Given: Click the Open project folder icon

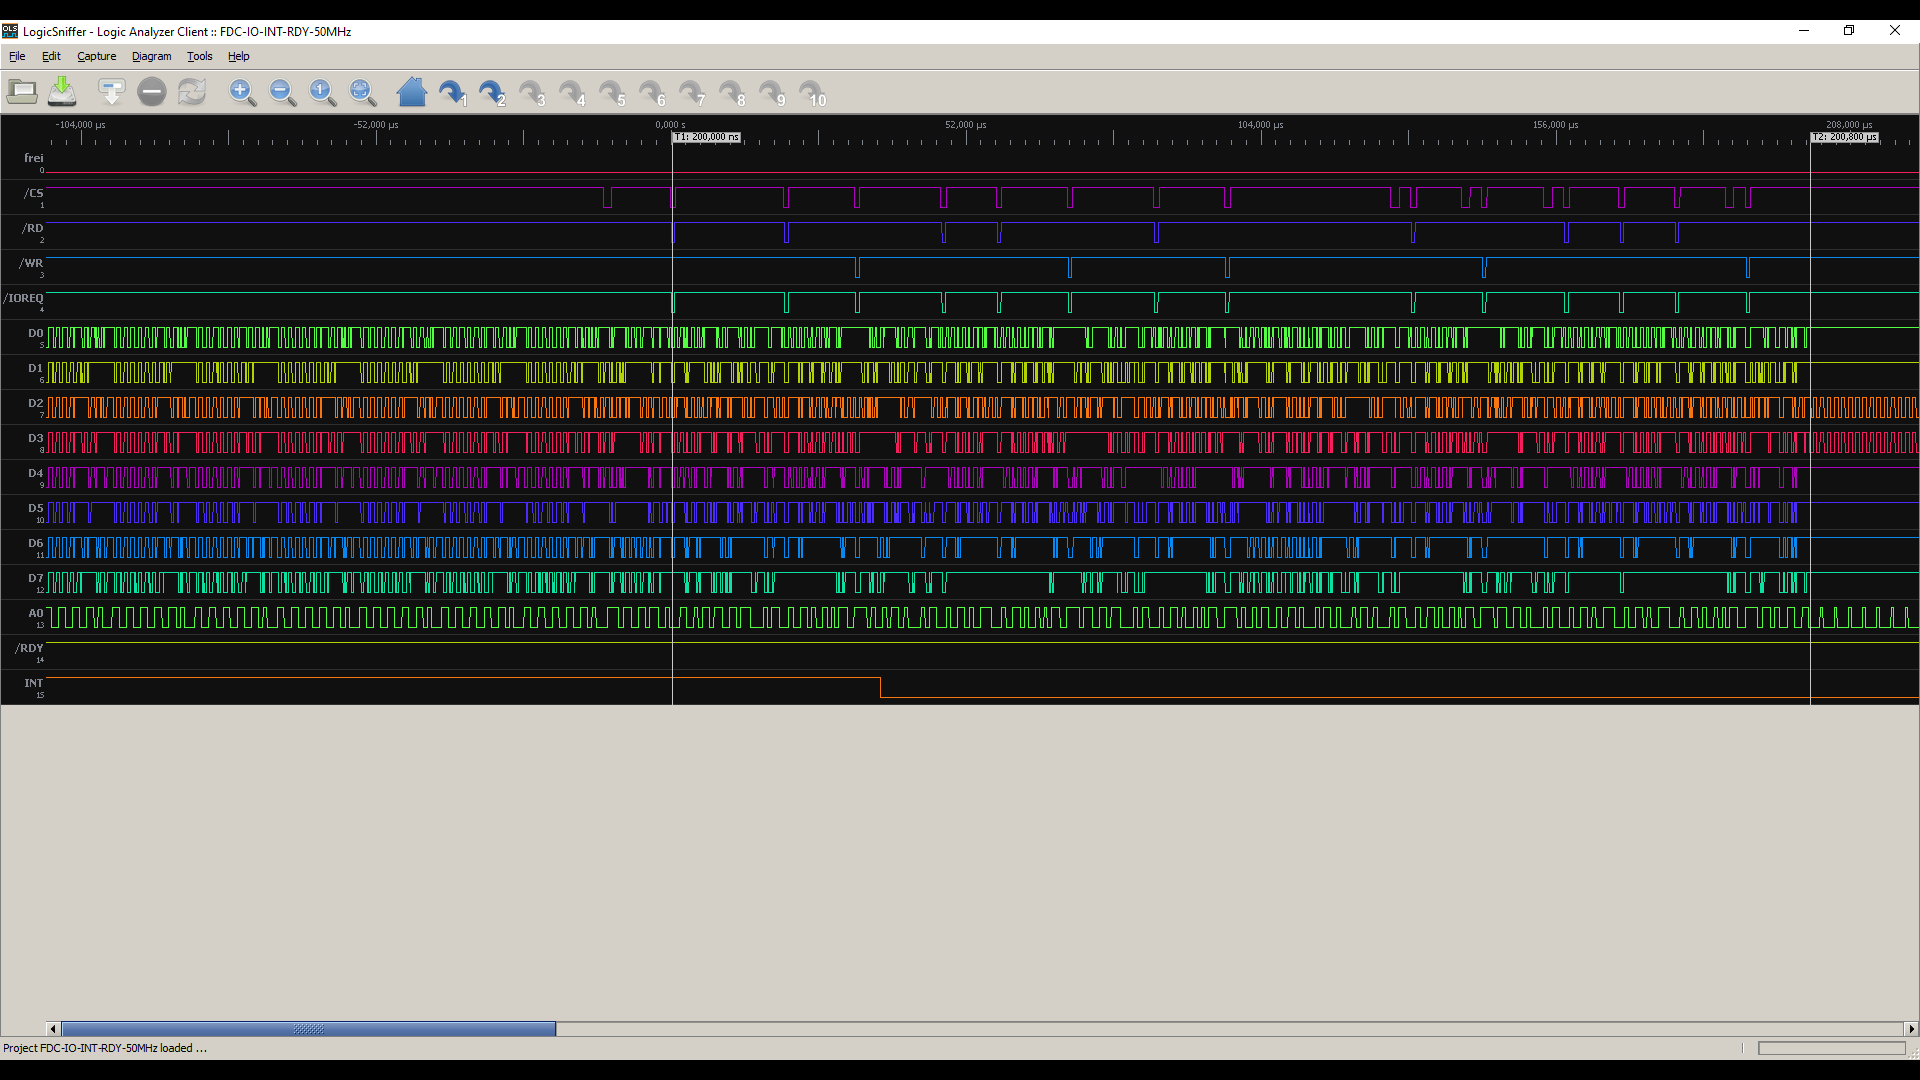Looking at the screenshot, I should (x=22, y=92).
